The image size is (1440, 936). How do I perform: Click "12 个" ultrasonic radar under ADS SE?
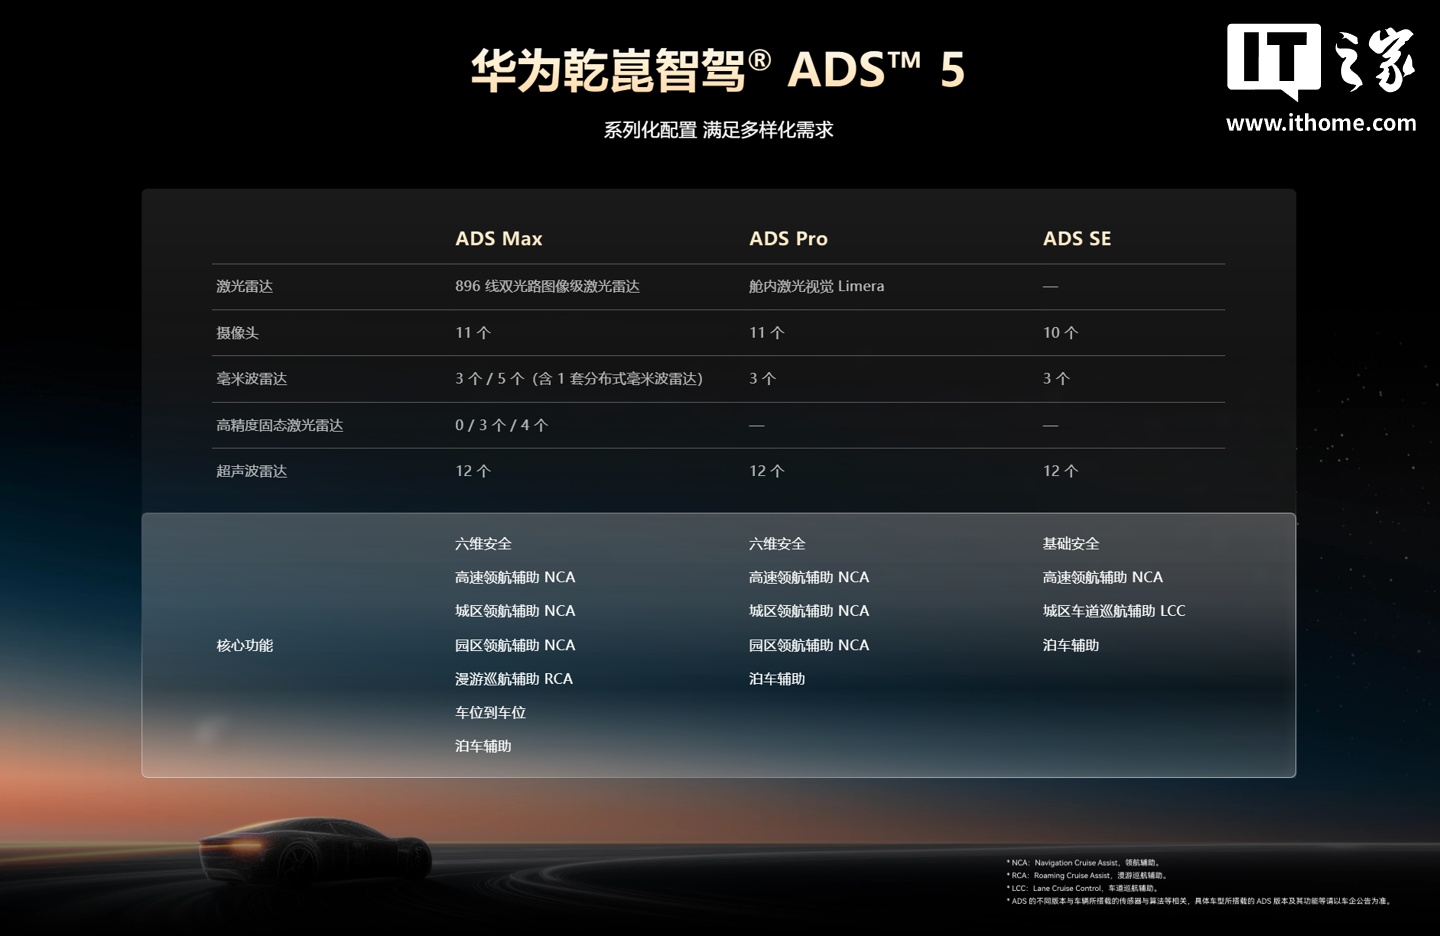(x=1061, y=471)
